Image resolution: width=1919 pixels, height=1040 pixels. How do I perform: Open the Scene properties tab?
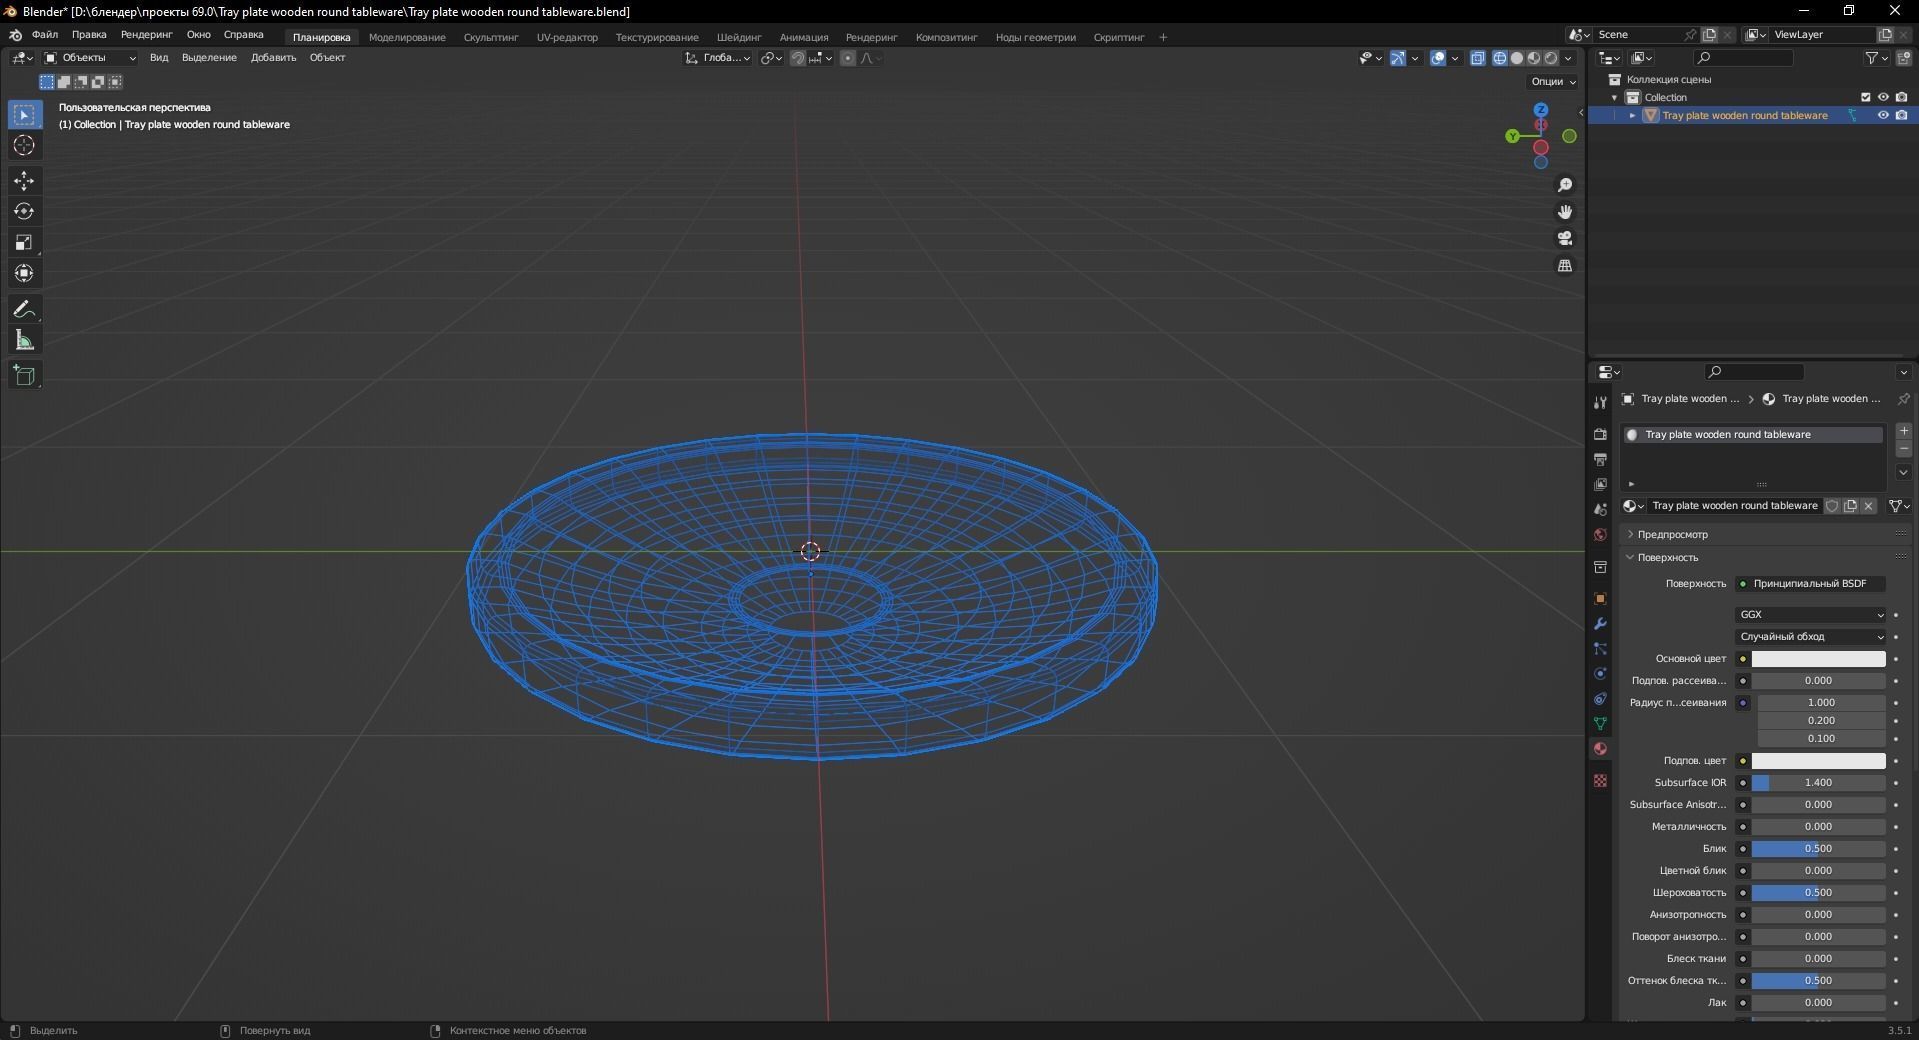pos(1600,509)
